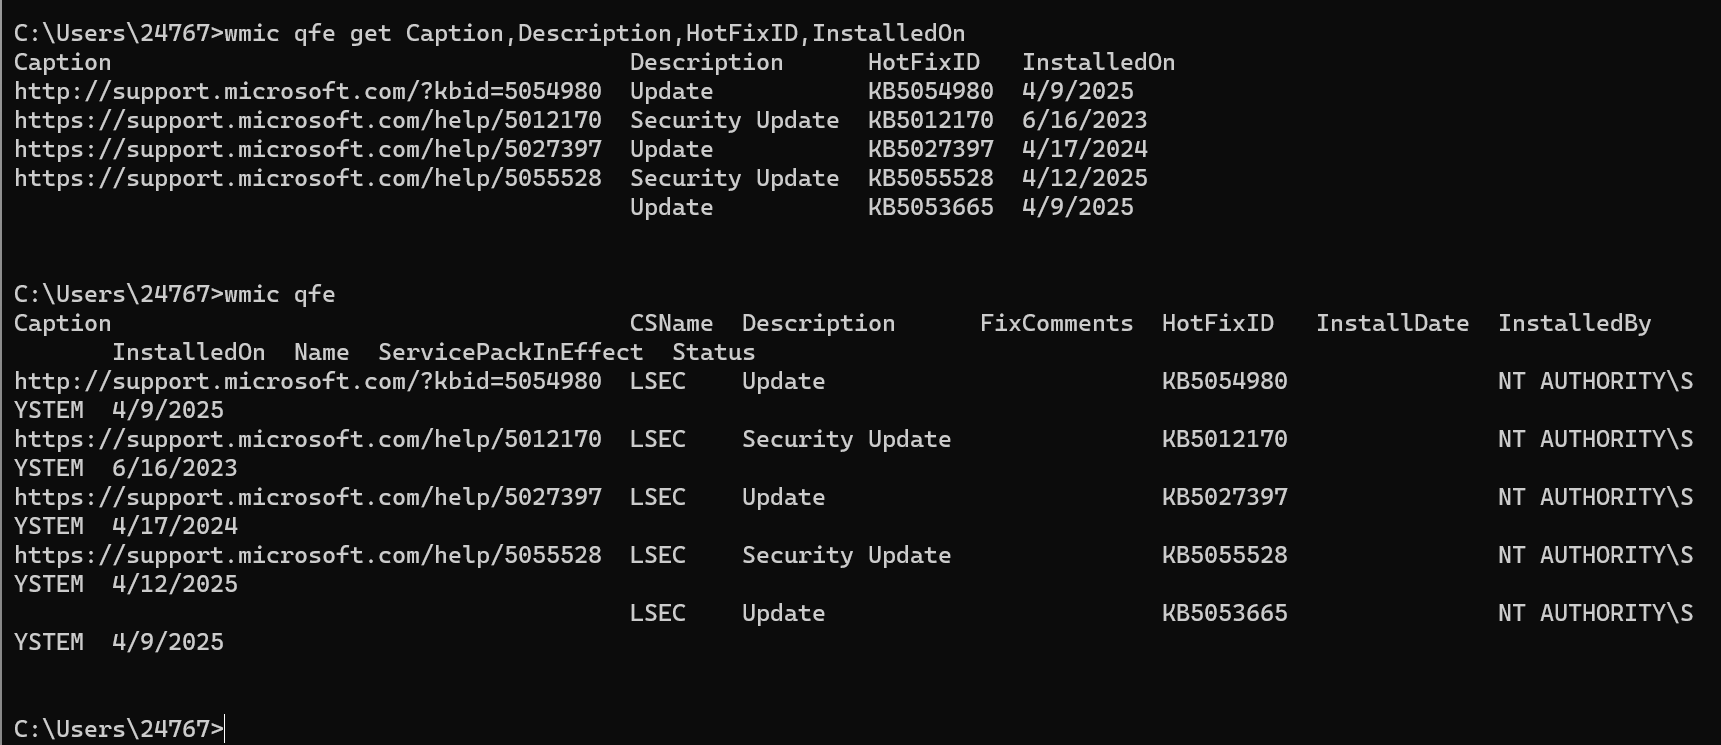Screen dimensions: 1721x745
Task: Open the help/5027397 URL beside LSEC
Action: tap(308, 497)
